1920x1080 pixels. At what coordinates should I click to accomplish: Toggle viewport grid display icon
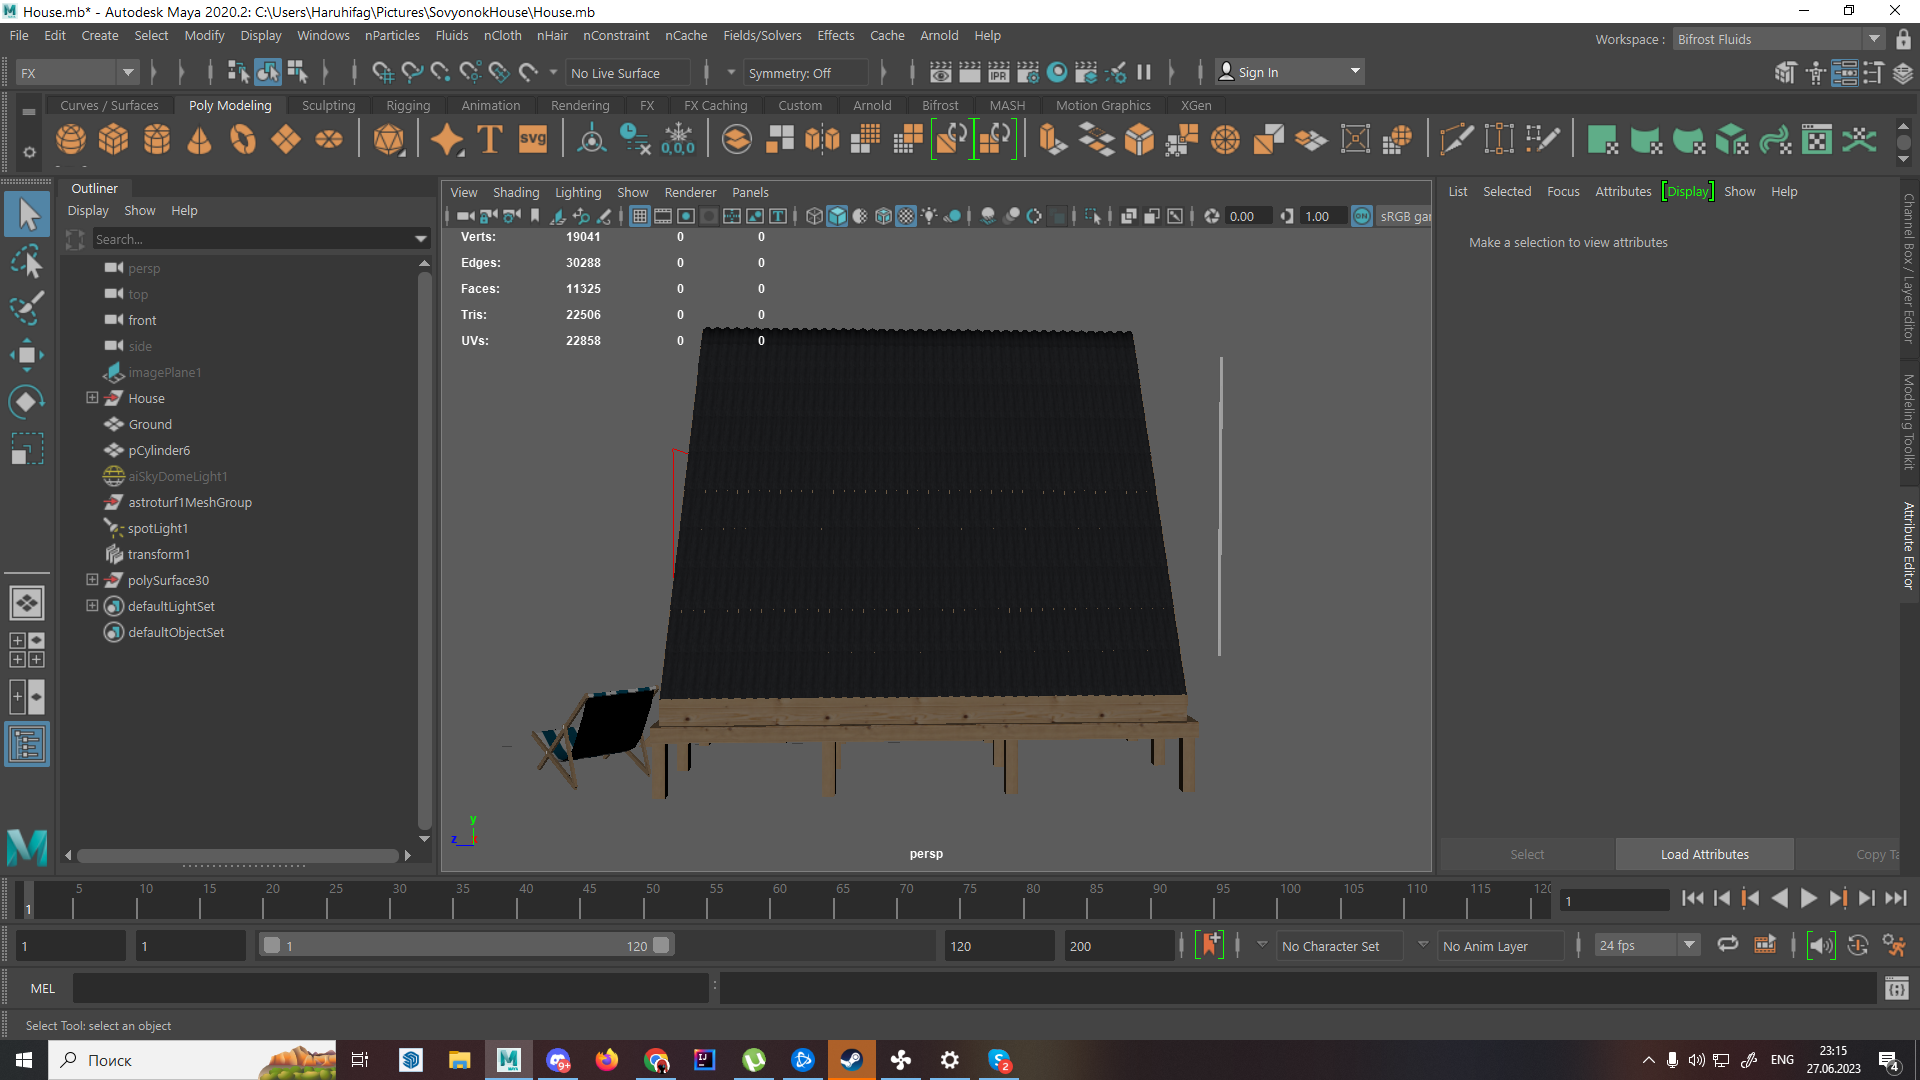click(640, 216)
